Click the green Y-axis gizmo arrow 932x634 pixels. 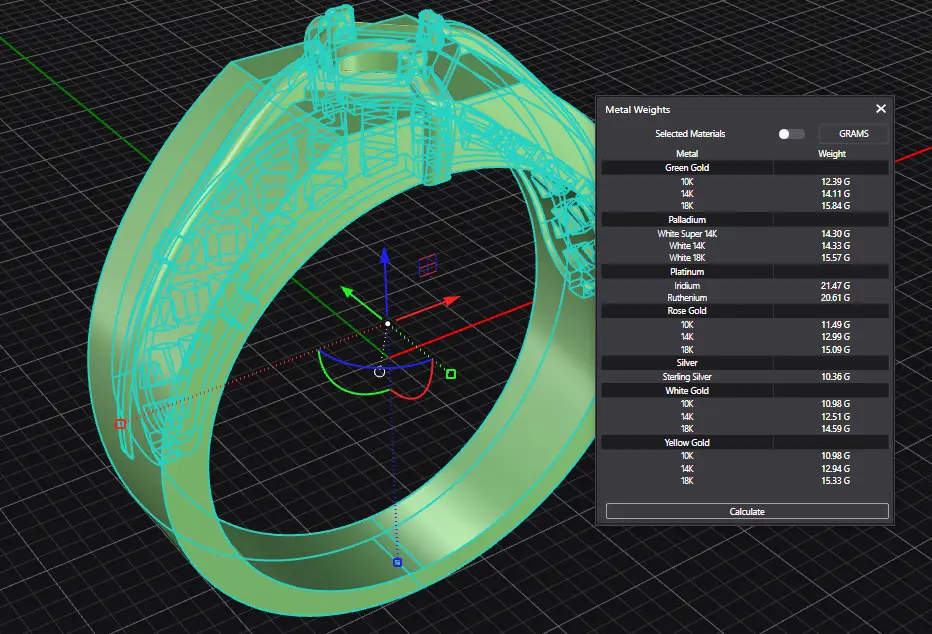349,292
